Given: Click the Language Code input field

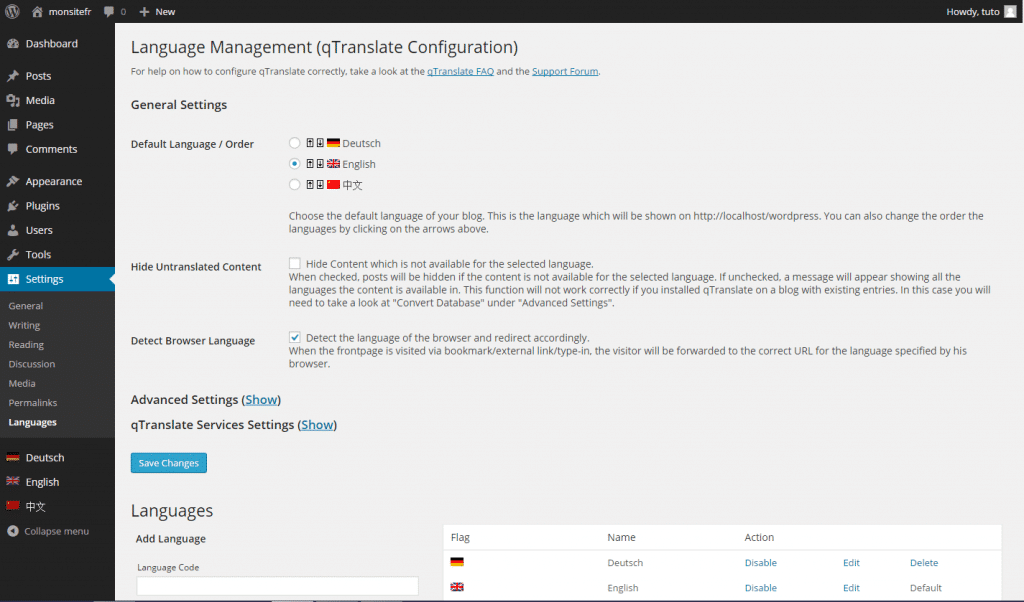Looking at the screenshot, I should [x=277, y=586].
